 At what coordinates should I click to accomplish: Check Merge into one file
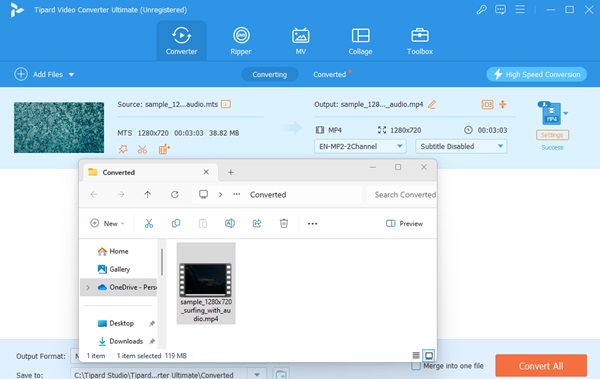point(416,366)
